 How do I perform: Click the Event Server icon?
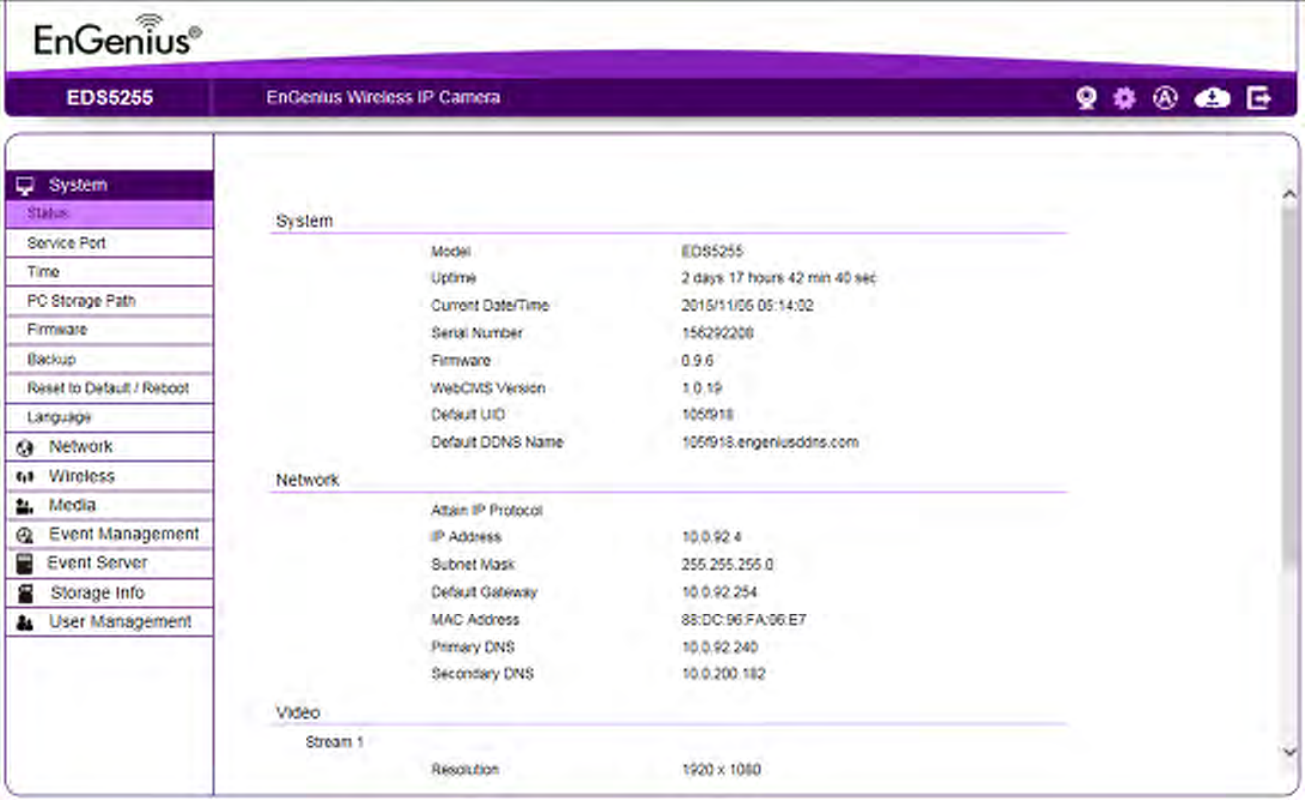25,564
